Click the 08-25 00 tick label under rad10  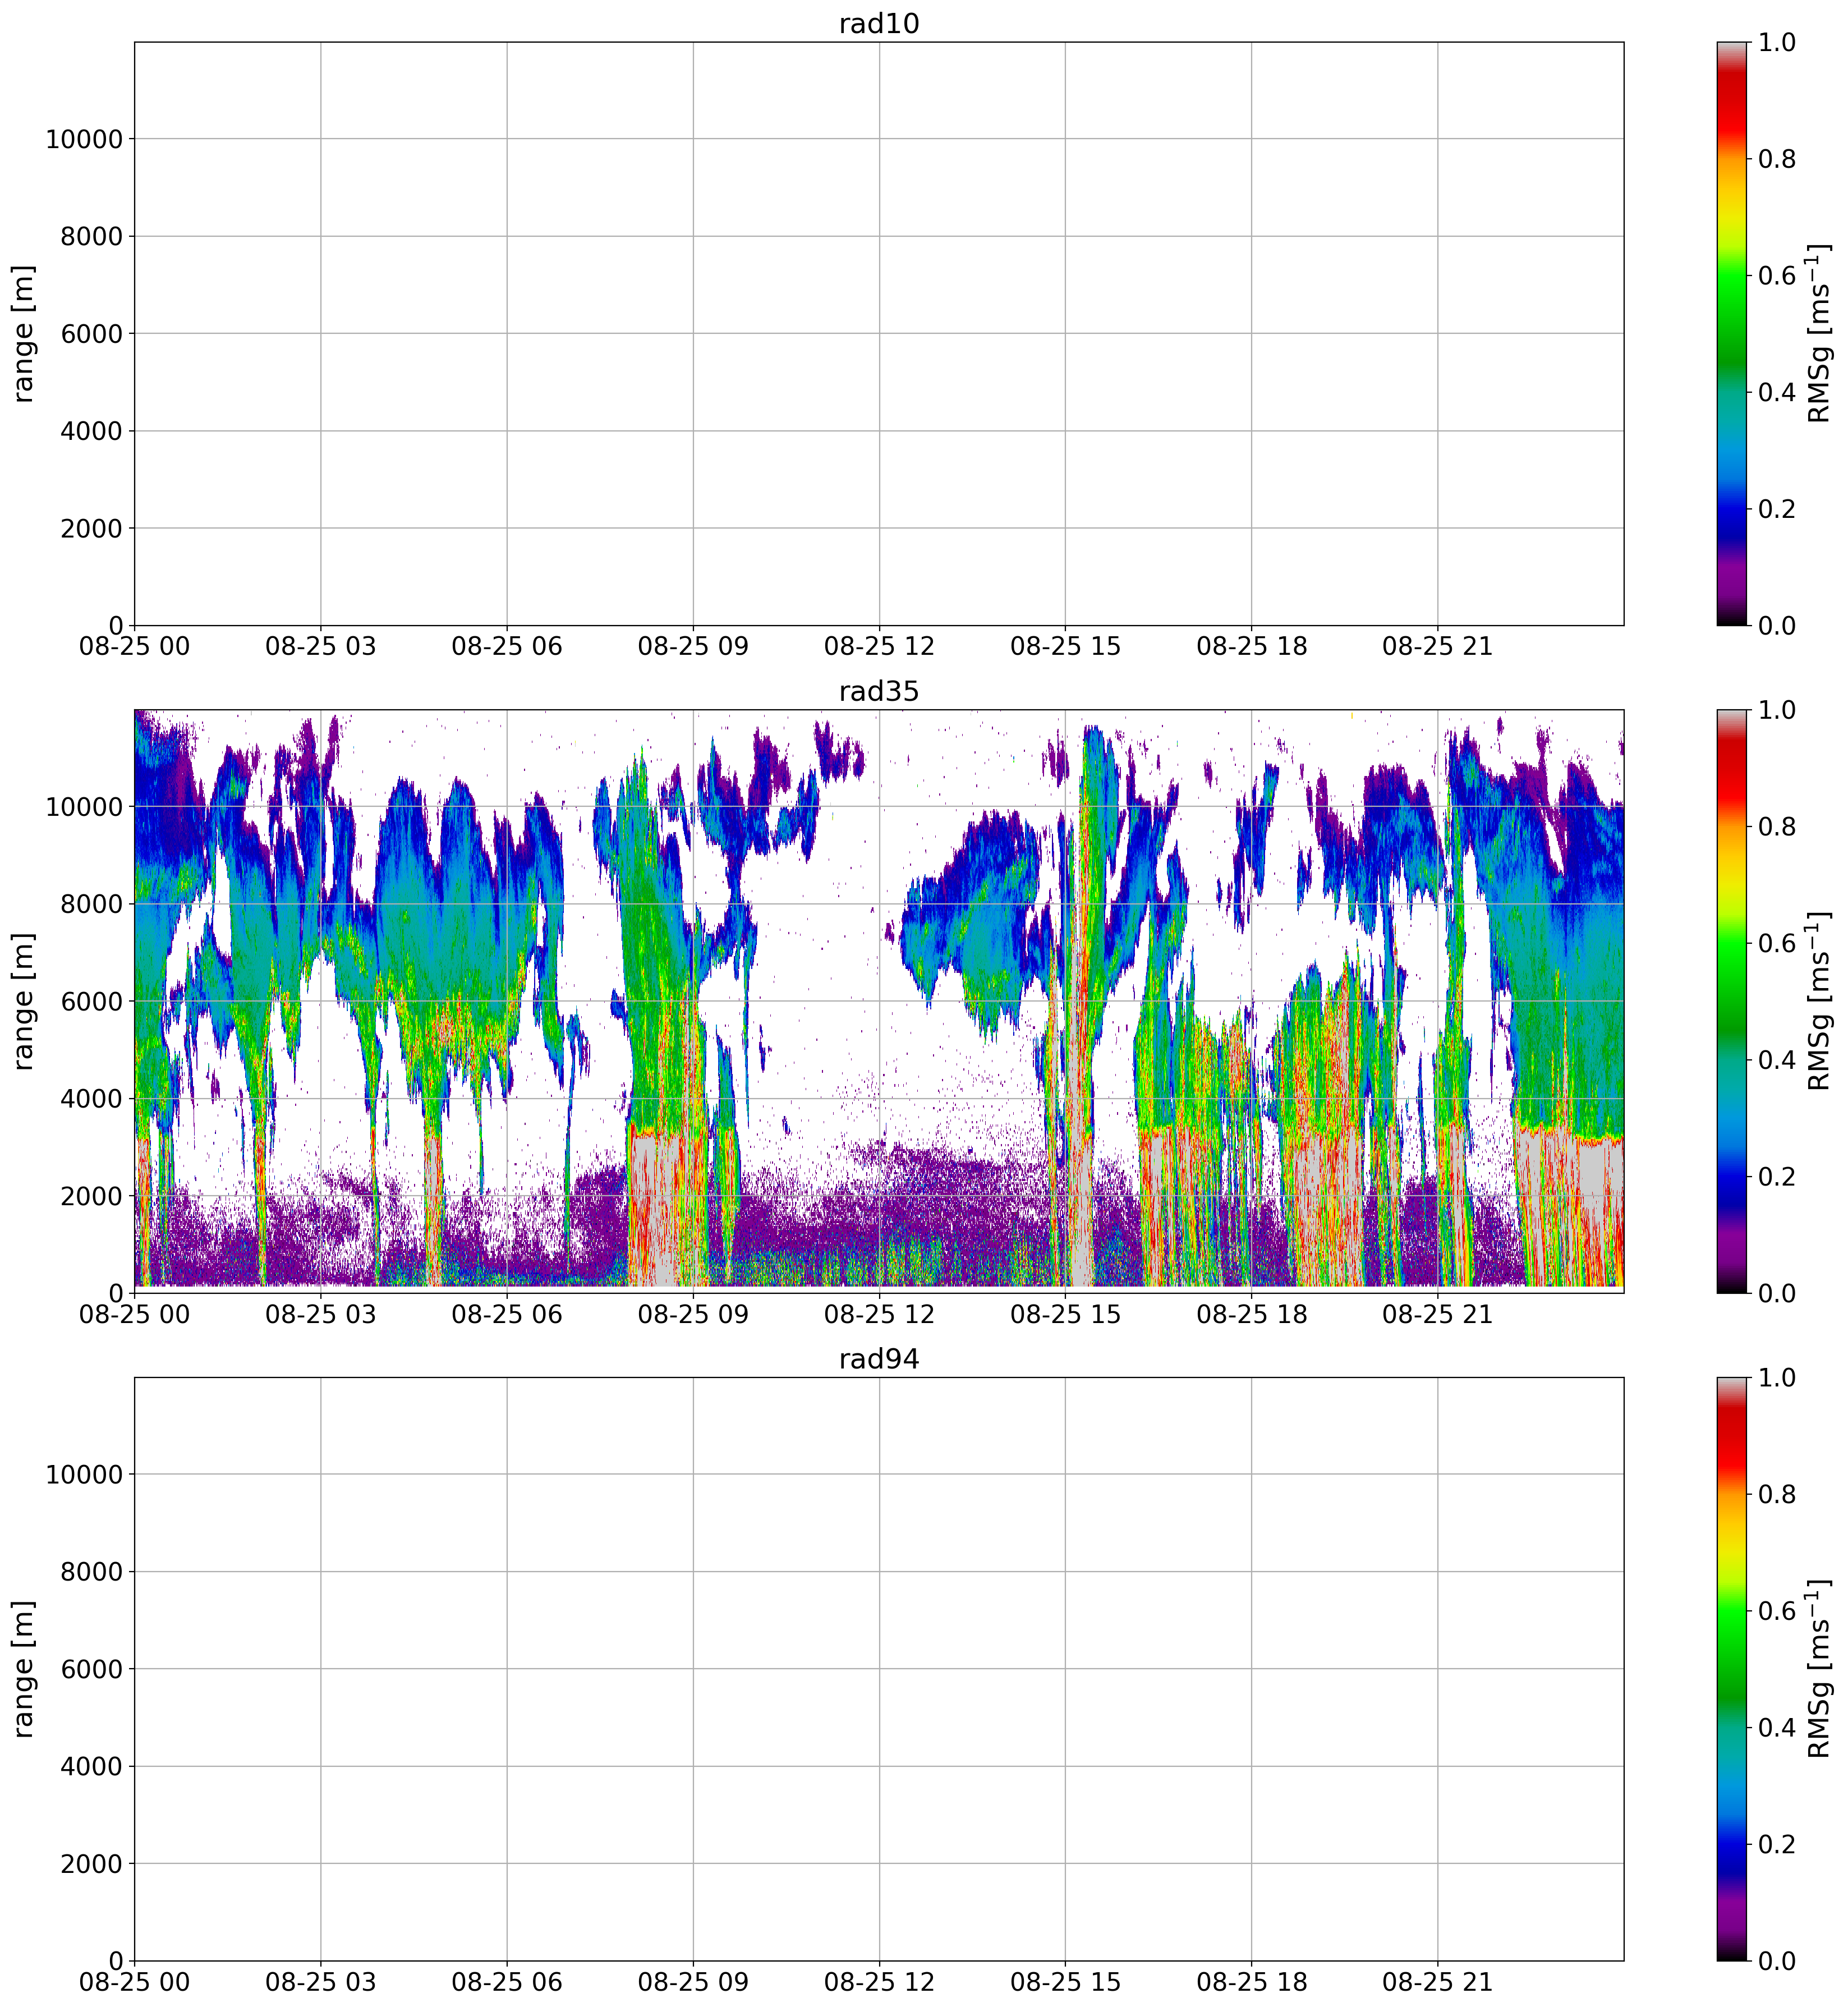134,647
